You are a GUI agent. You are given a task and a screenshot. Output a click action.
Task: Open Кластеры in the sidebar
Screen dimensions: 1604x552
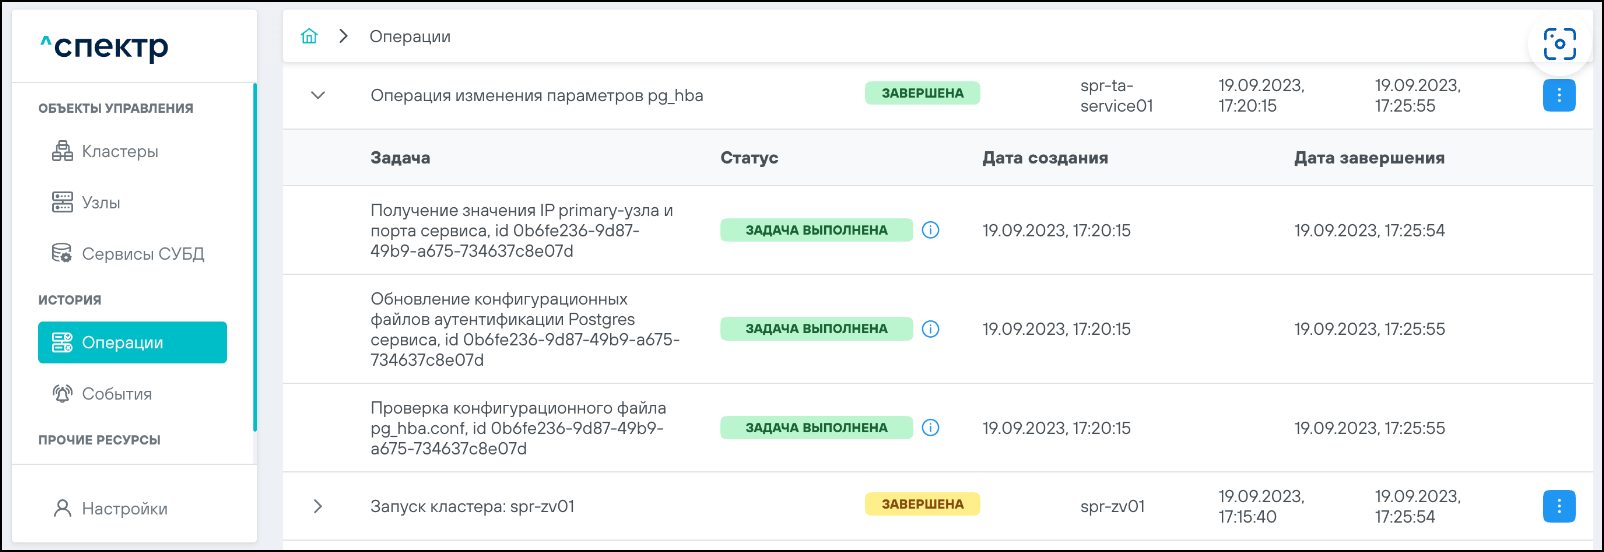[x=119, y=151]
